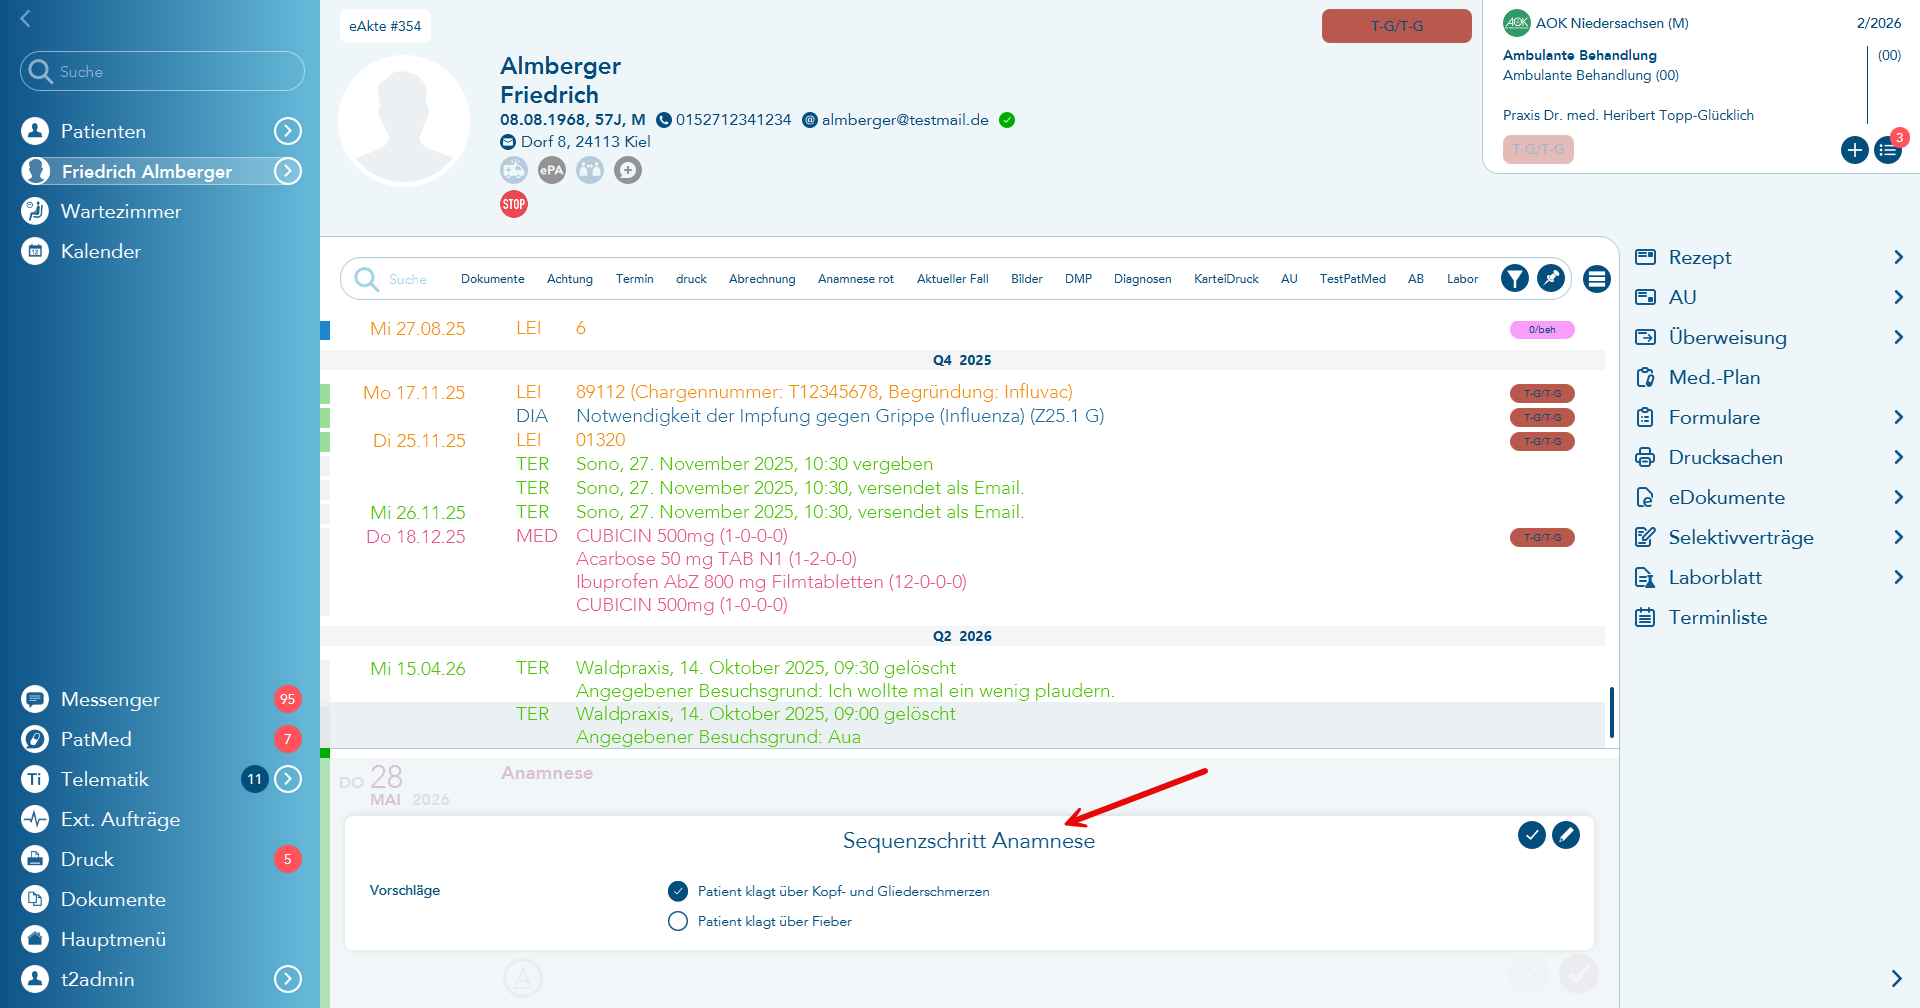Click the Suche field in filter bar
The height and width of the screenshot is (1008, 1920).
[408, 279]
